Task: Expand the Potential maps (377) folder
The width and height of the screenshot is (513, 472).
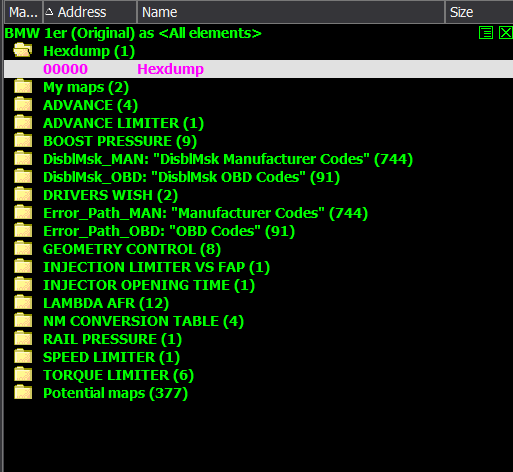Action: [x=115, y=393]
